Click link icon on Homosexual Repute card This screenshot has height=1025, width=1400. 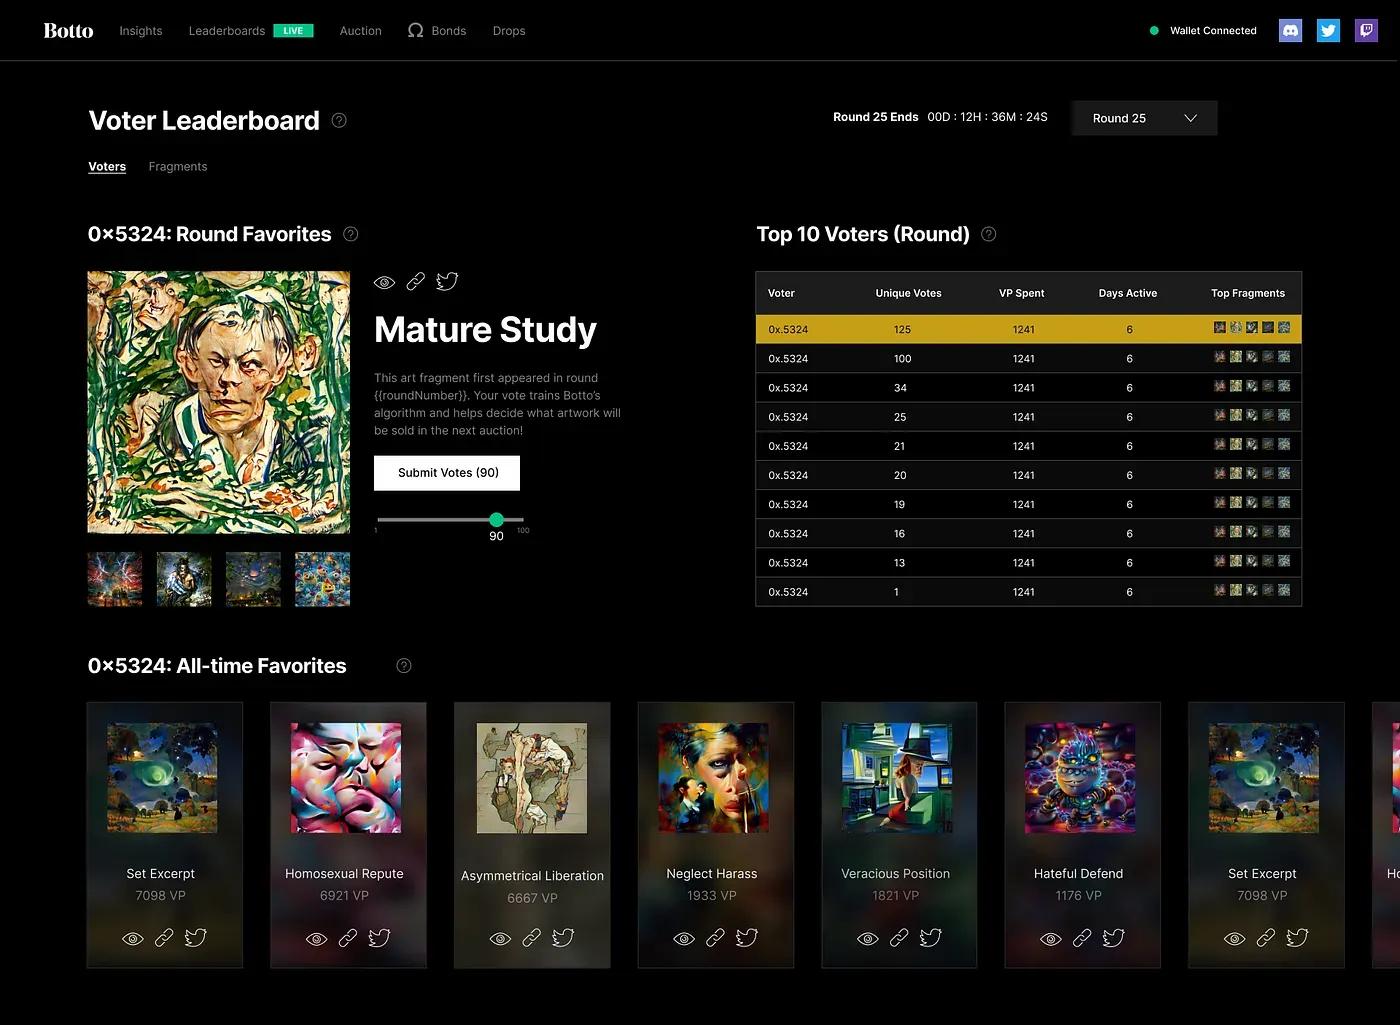tap(348, 938)
